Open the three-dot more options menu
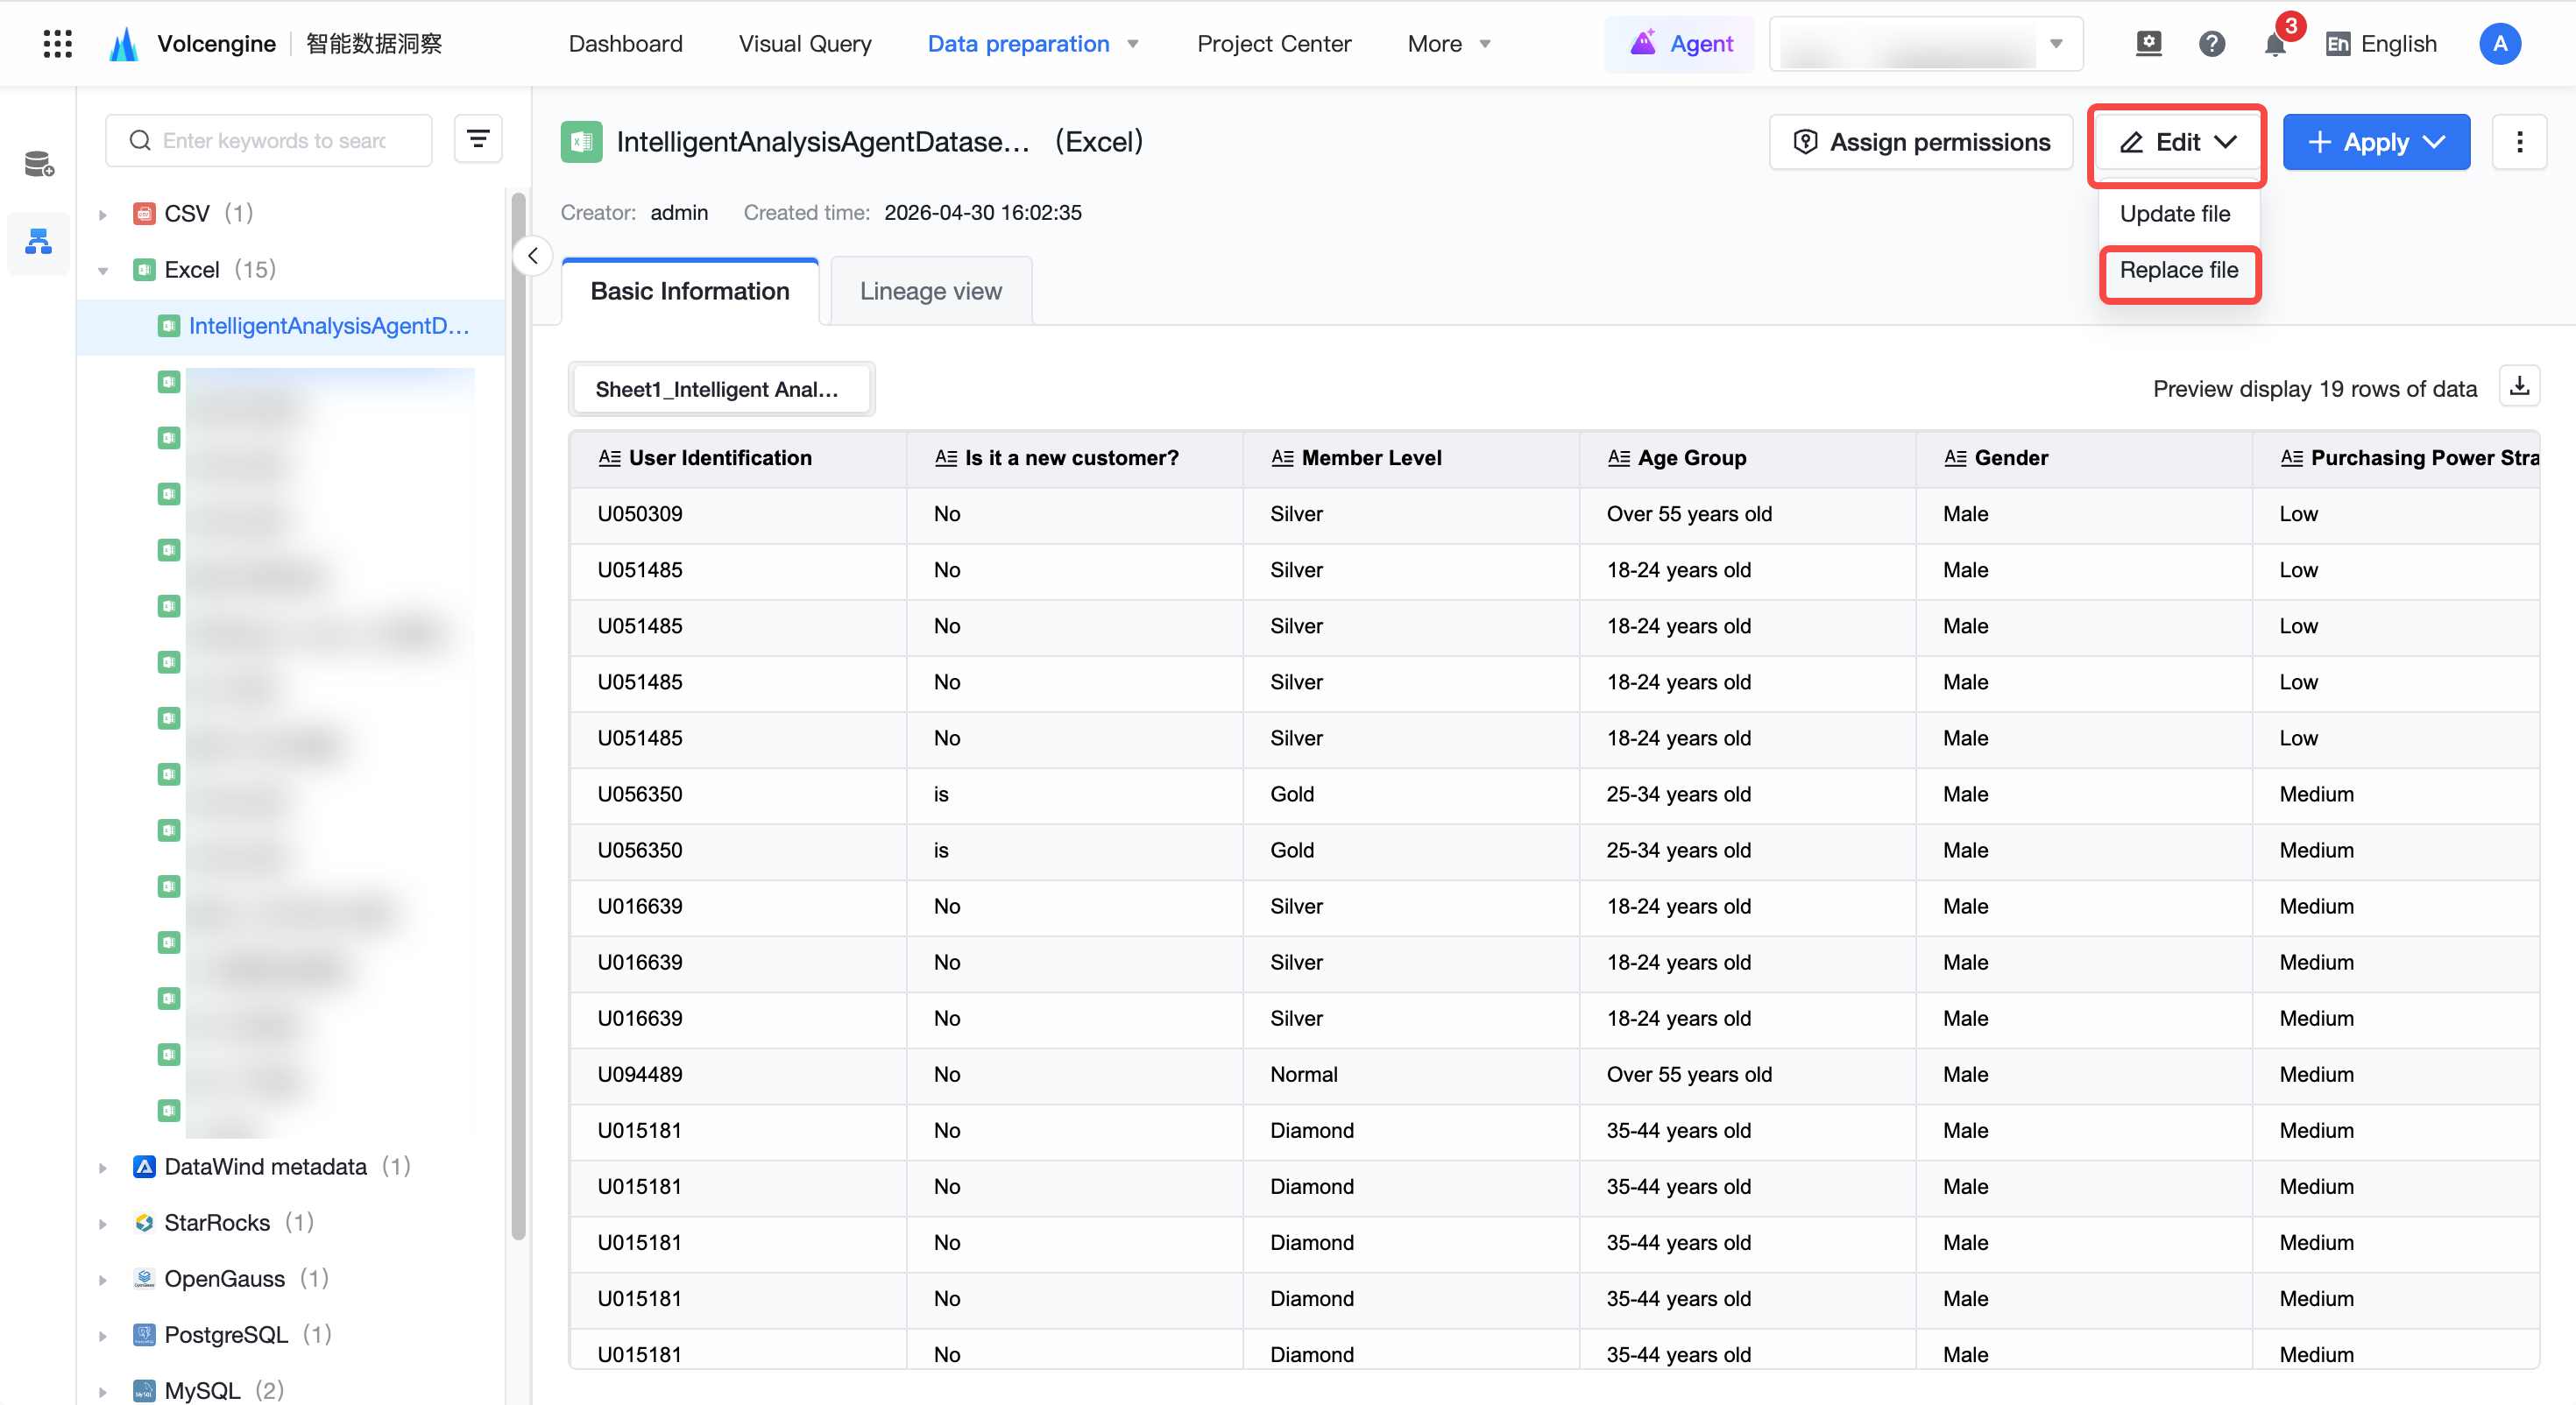 [2520, 142]
